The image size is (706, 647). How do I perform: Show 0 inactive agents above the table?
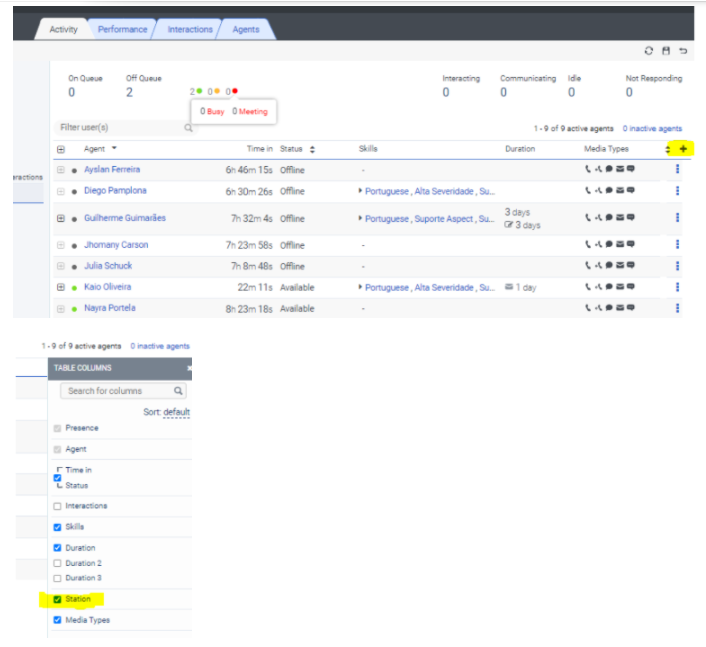coord(652,128)
